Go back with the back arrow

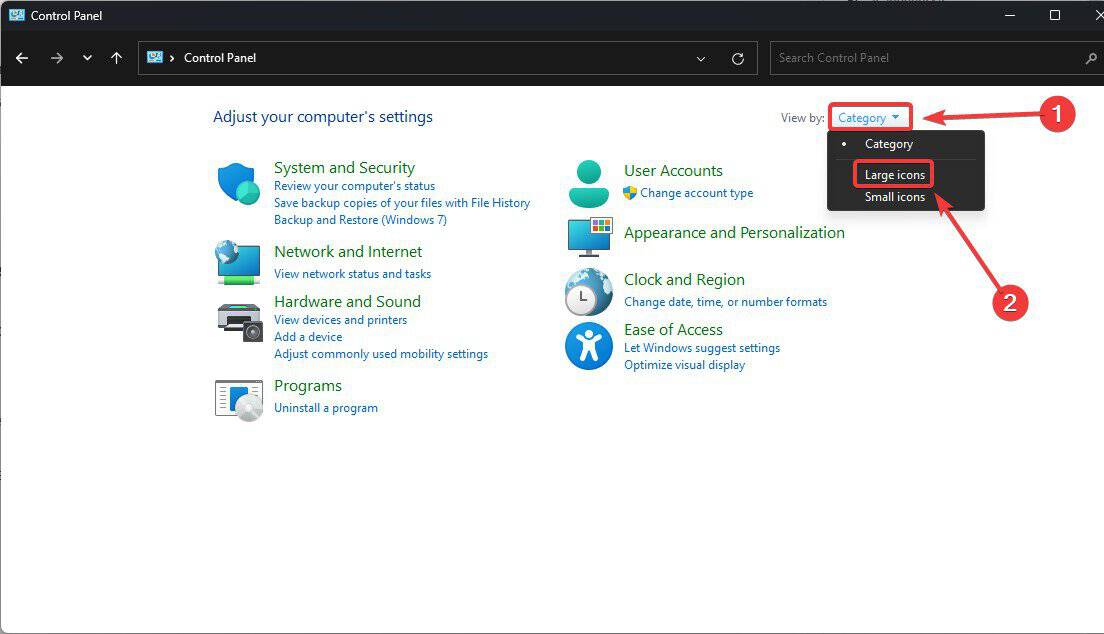click(22, 58)
